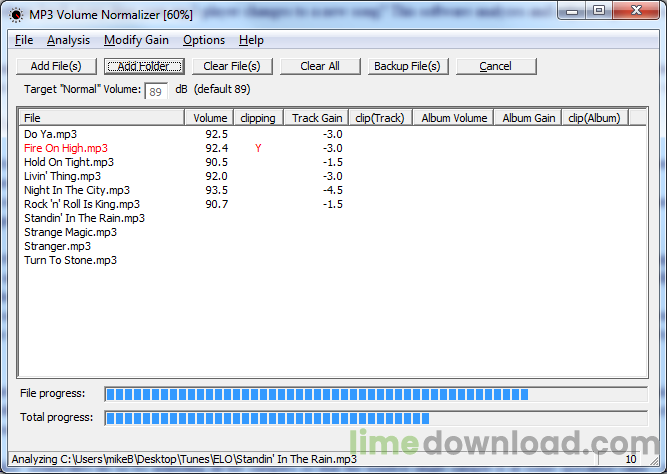Click volume value 90.7
Image resolution: width=667 pixels, height=474 pixels.
tap(217, 204)
